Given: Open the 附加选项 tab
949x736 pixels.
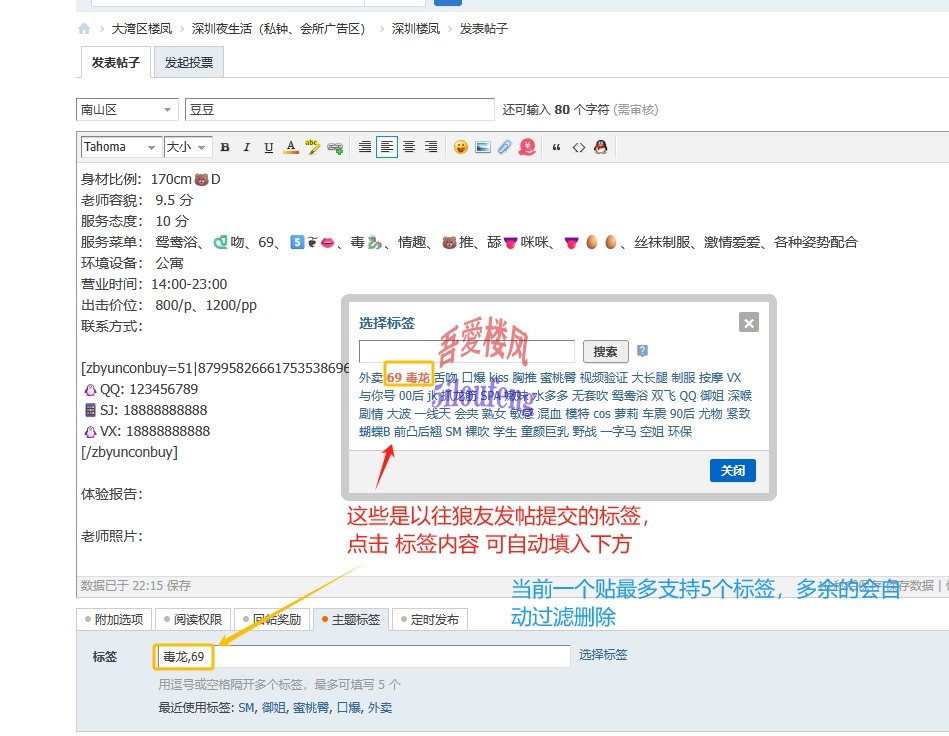Looking at the screenshot, I should pos(114,619).
